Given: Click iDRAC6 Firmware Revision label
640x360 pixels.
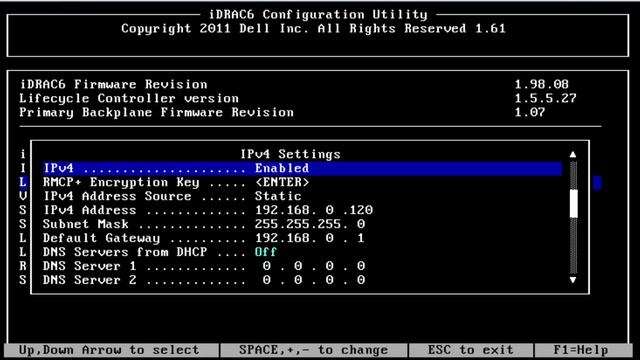Looking at the screenshot, I should (113, 84).
